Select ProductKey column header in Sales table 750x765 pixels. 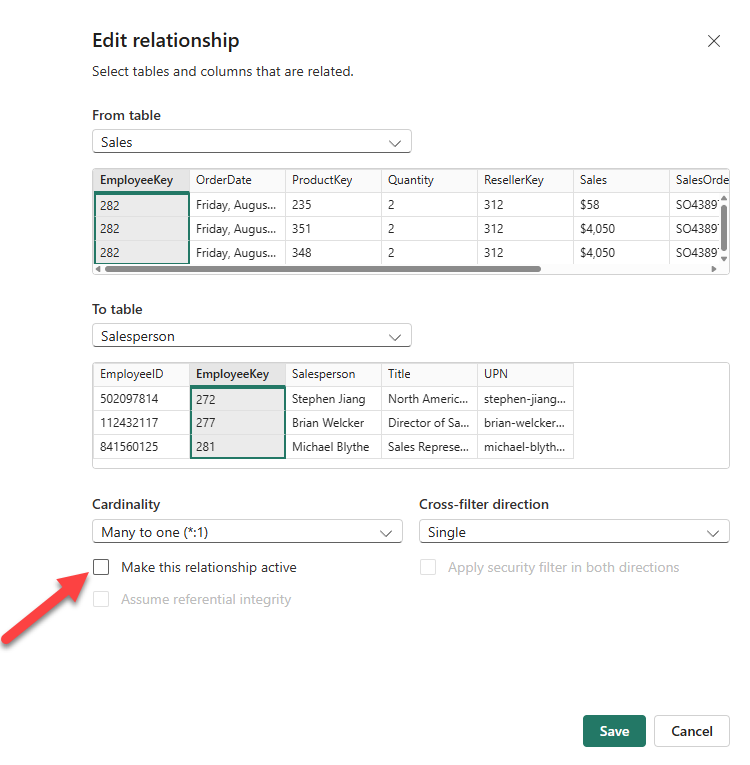coord(332,180)
